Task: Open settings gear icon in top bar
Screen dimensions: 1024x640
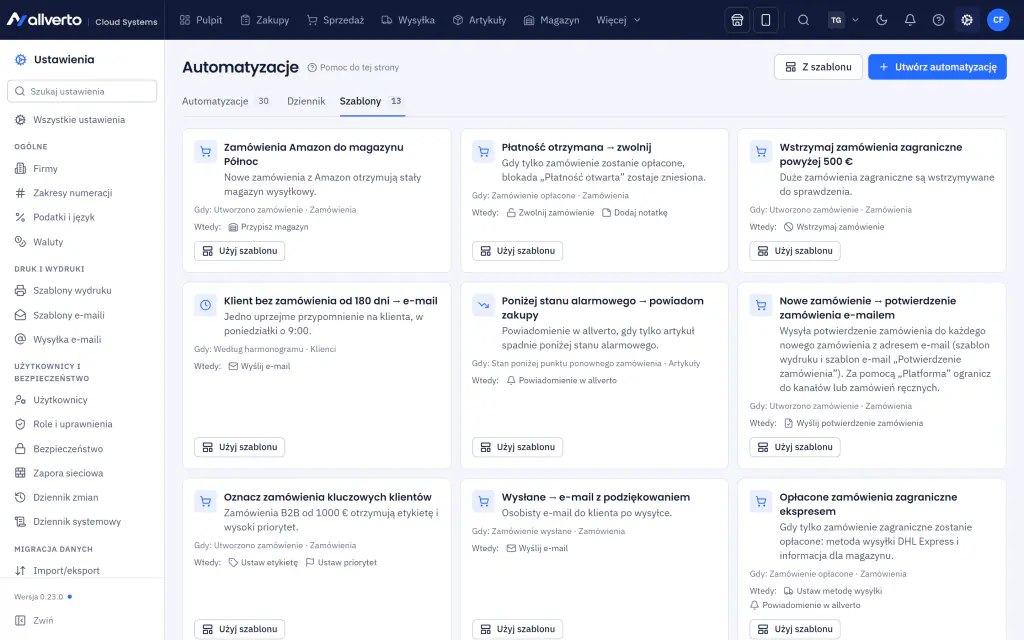Action: (967, 20)
